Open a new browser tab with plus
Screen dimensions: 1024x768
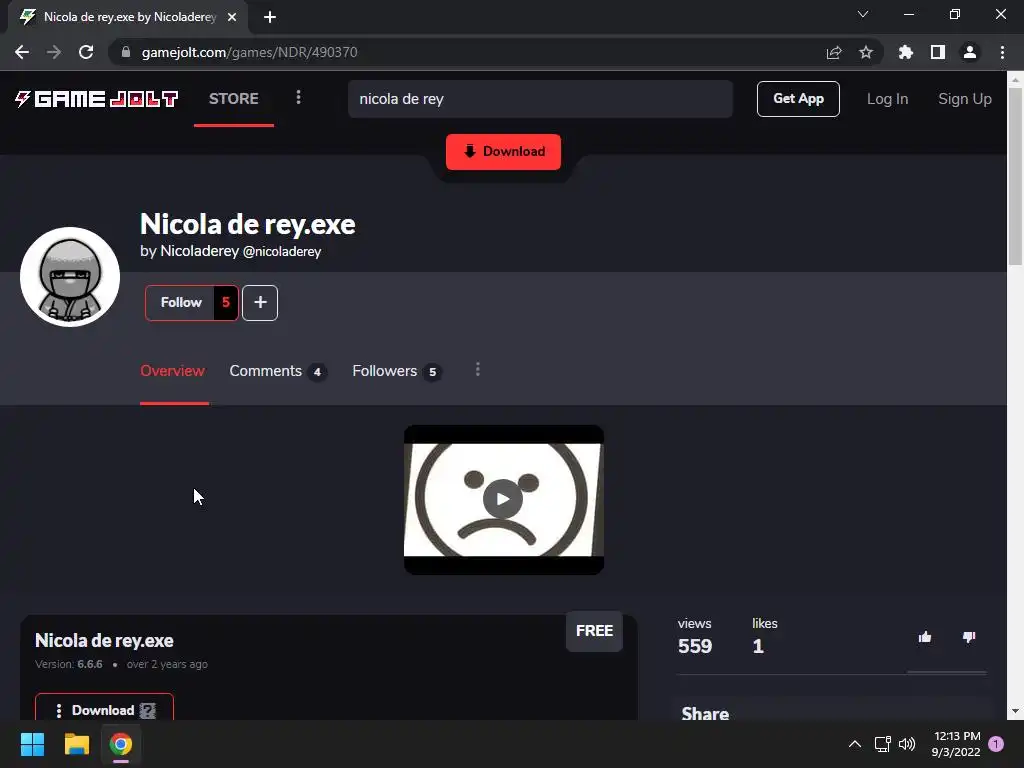point(270,17)
